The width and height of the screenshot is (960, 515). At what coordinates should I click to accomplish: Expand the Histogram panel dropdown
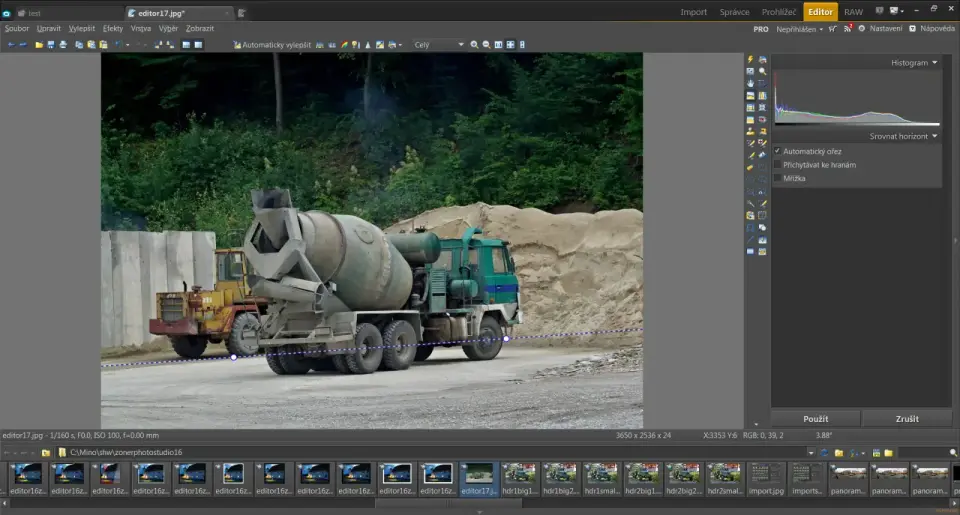934,63
